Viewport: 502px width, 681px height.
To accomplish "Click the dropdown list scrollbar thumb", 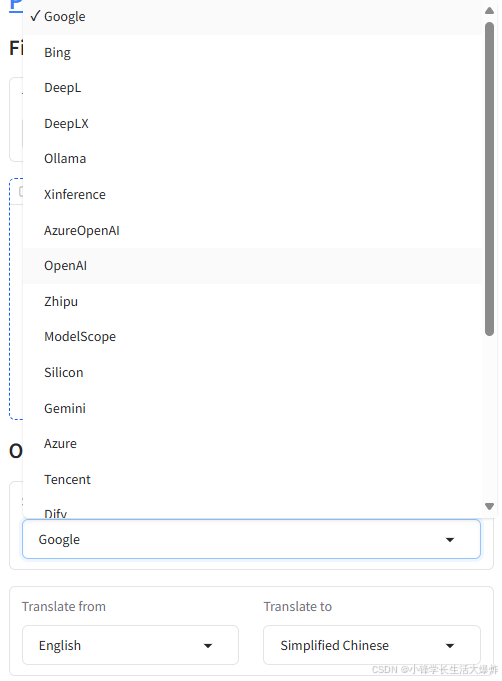I will point(489,179).
